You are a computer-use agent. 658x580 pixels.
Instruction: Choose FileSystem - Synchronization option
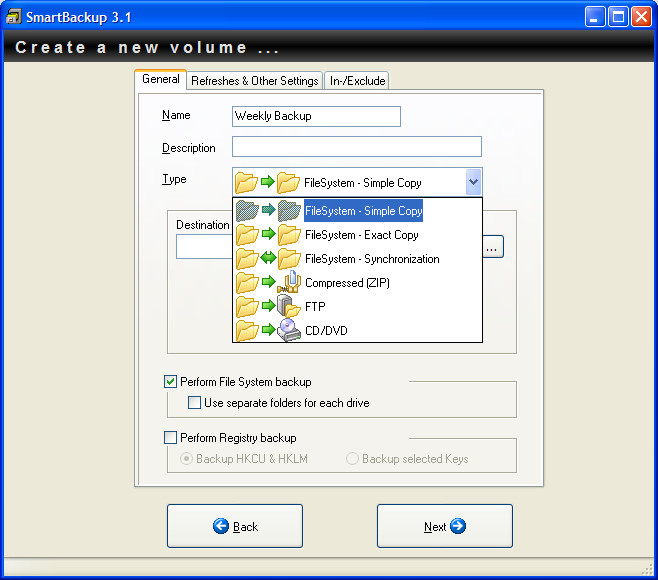click(x=357, y=259)
